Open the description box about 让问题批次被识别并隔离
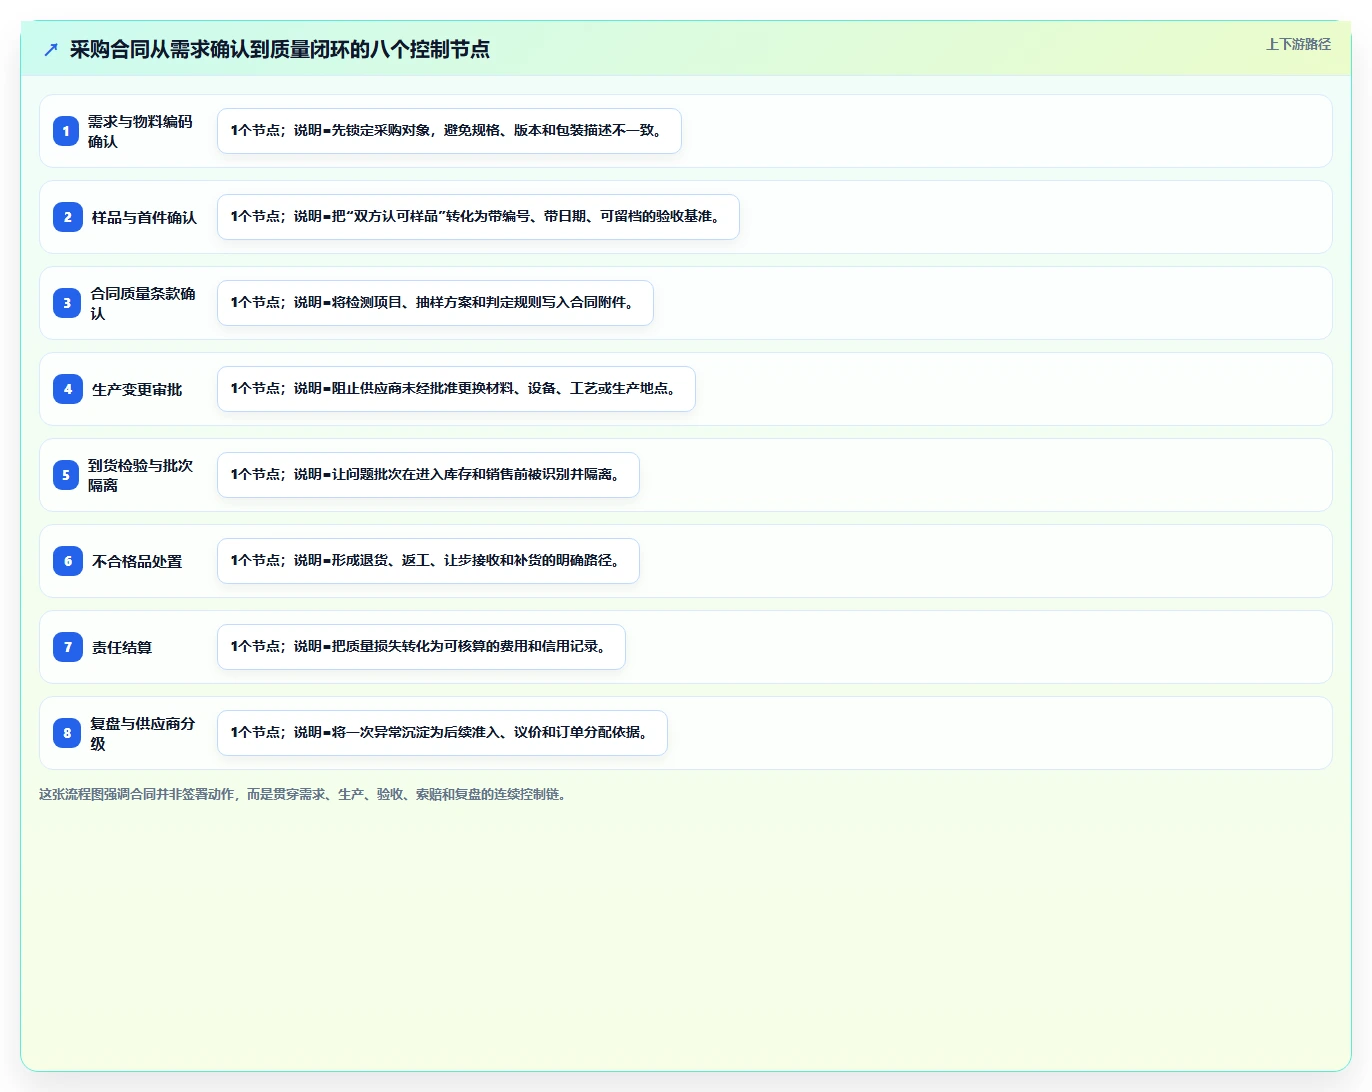The height and width of the screenshot is (1092, 1372). (428, 475)
